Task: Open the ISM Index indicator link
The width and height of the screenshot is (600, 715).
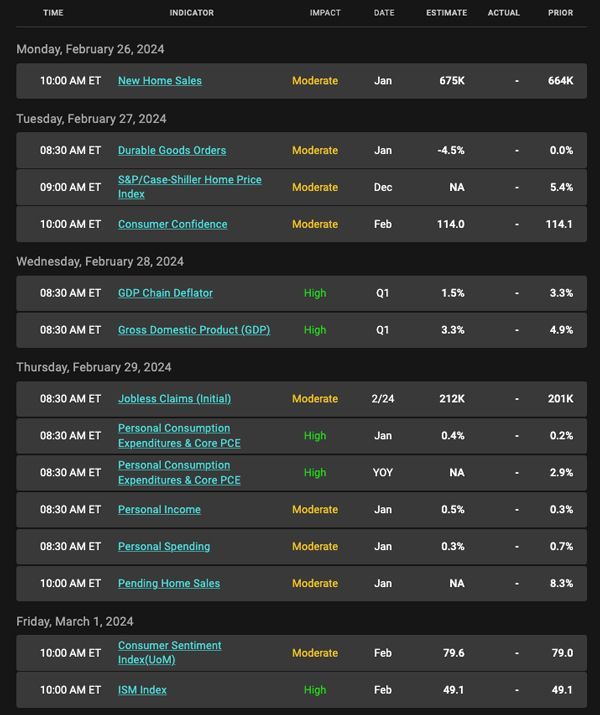Action: point(142,690)
